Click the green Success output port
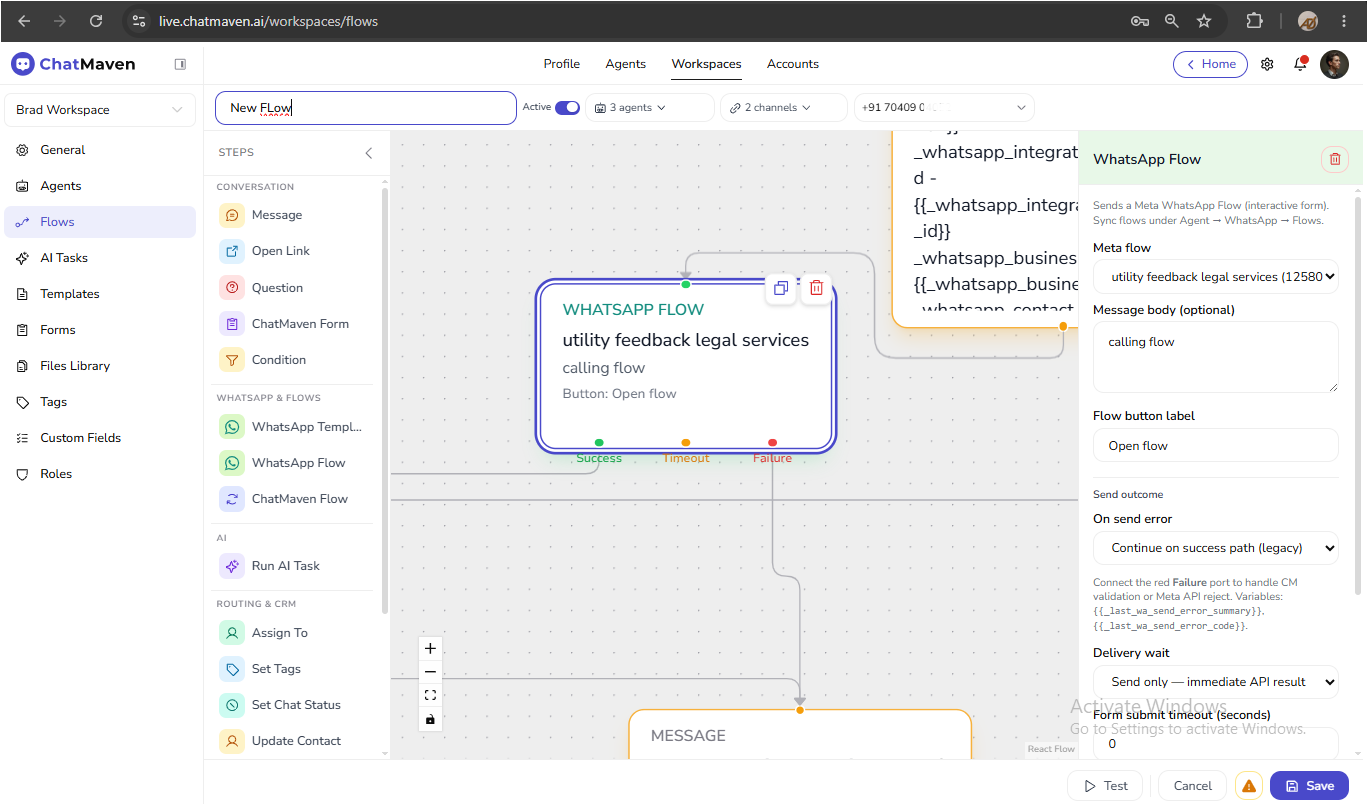This screenshot has height=811, width=1367. click(599, 442)
